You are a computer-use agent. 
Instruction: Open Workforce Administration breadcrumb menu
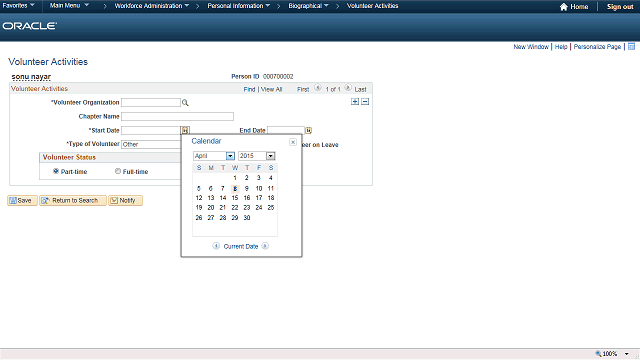[151, 6]
